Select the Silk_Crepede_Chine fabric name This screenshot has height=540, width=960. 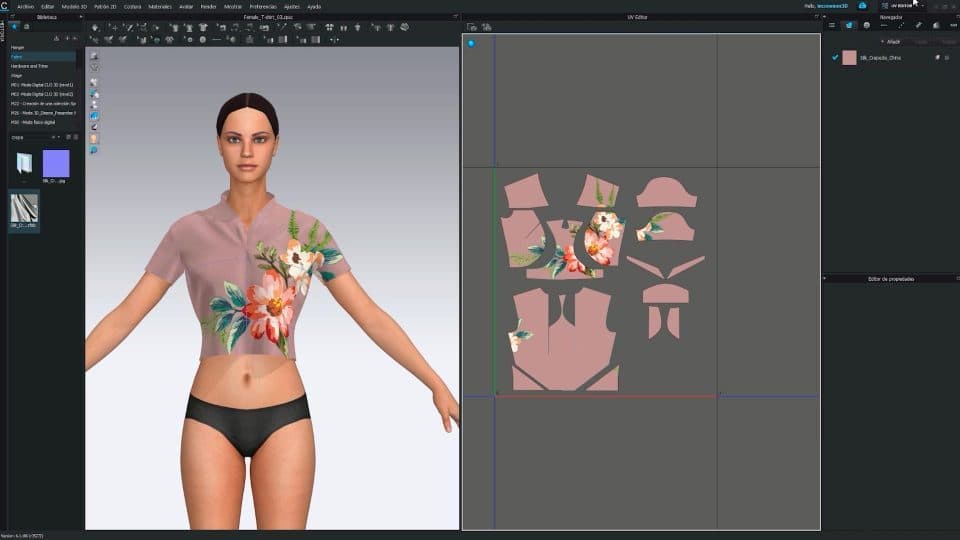click(880, 58)
